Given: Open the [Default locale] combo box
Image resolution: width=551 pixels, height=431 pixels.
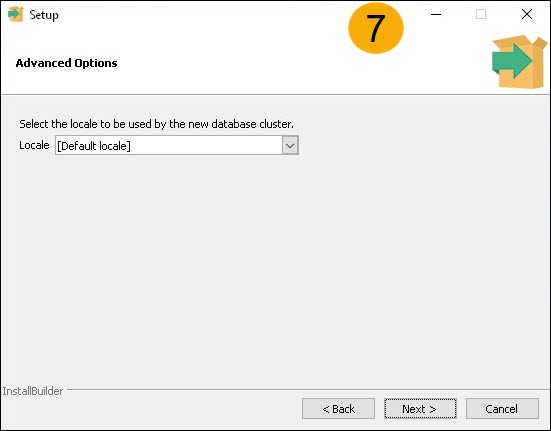Looking at the screenshot, I should click(x=177, y=145).
